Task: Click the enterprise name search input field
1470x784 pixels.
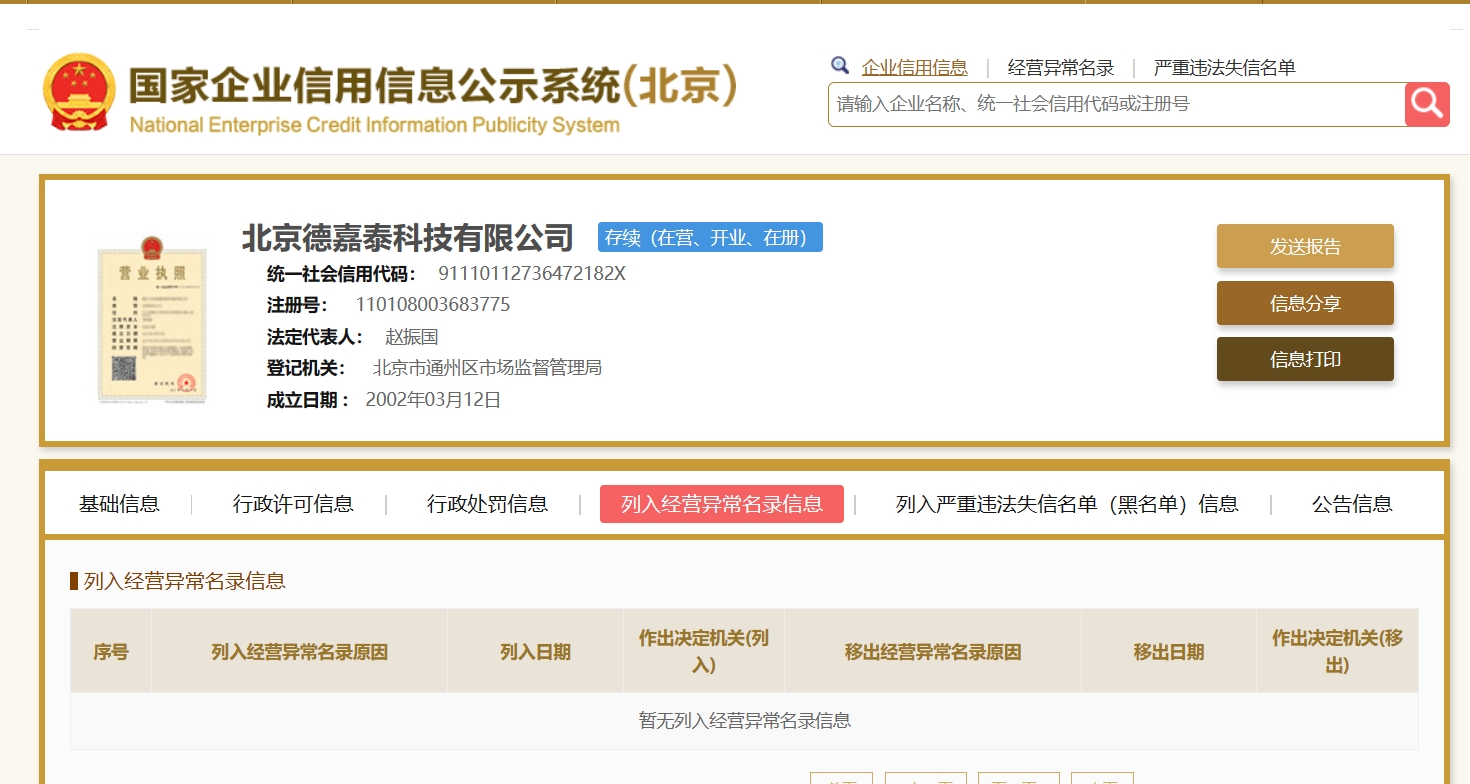Action: click(1117, 104)
